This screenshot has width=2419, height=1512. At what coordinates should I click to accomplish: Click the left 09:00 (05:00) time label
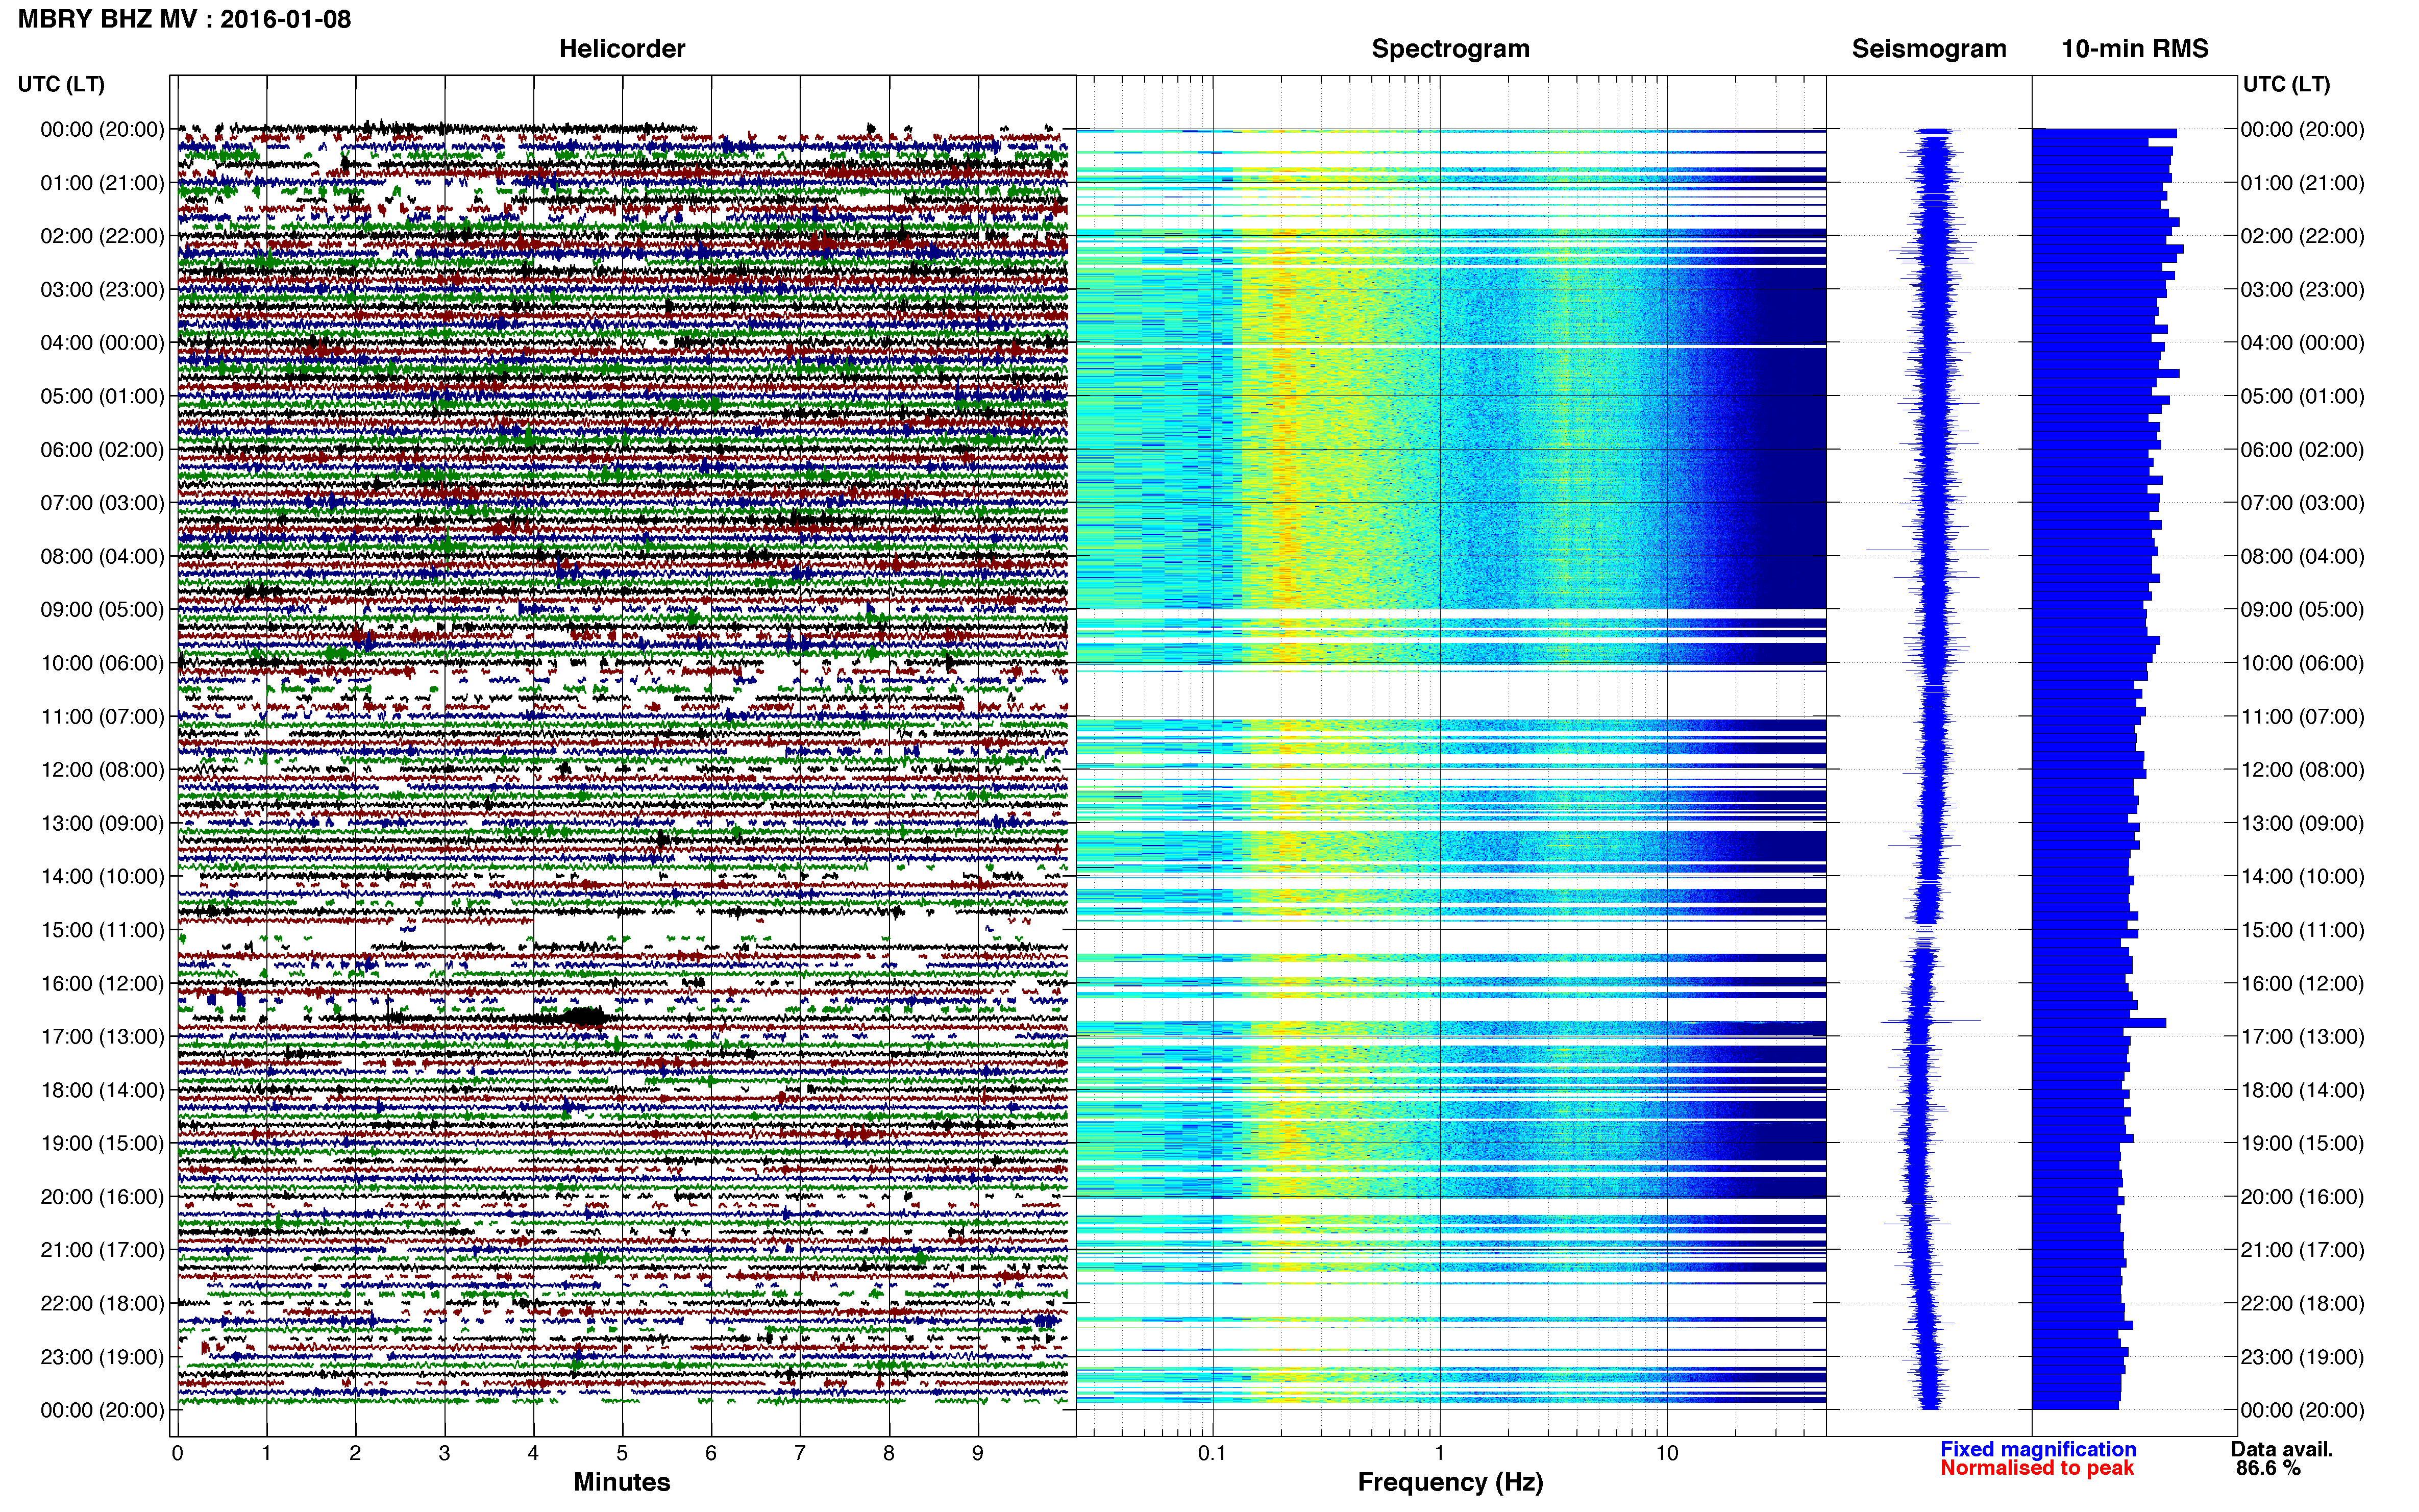[x=102, y=609]
